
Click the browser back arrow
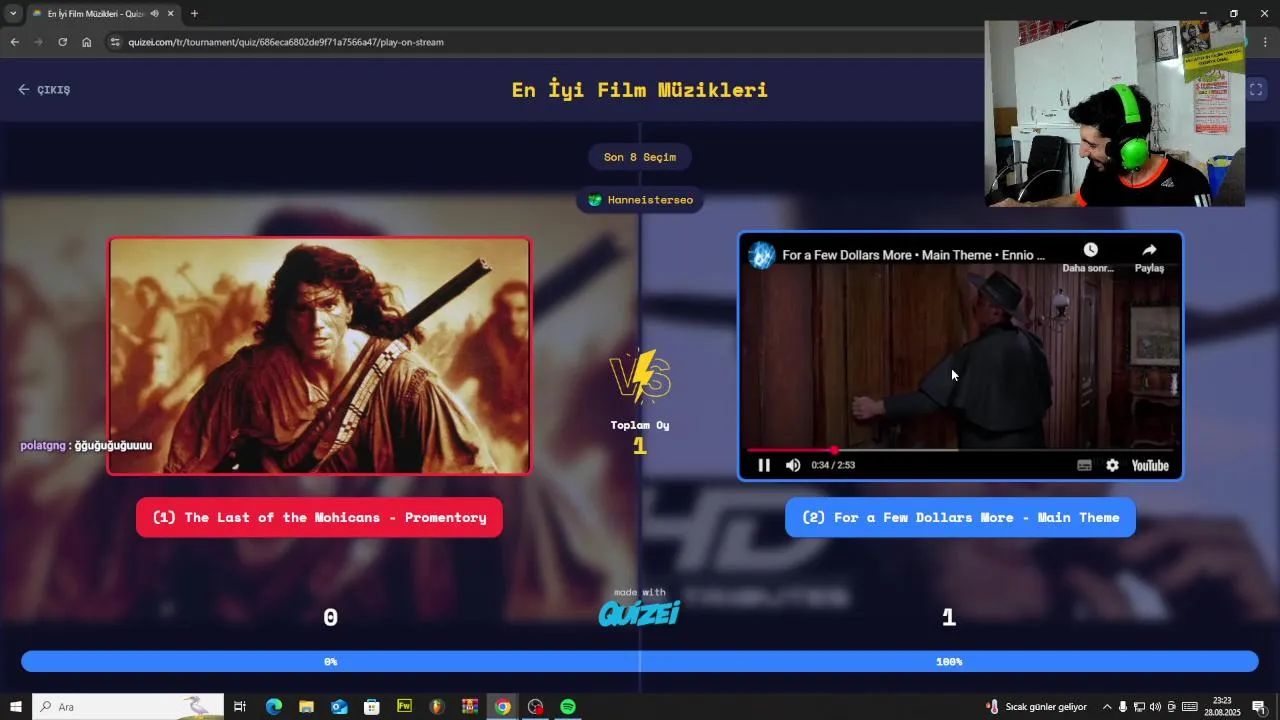pos(15,42)
